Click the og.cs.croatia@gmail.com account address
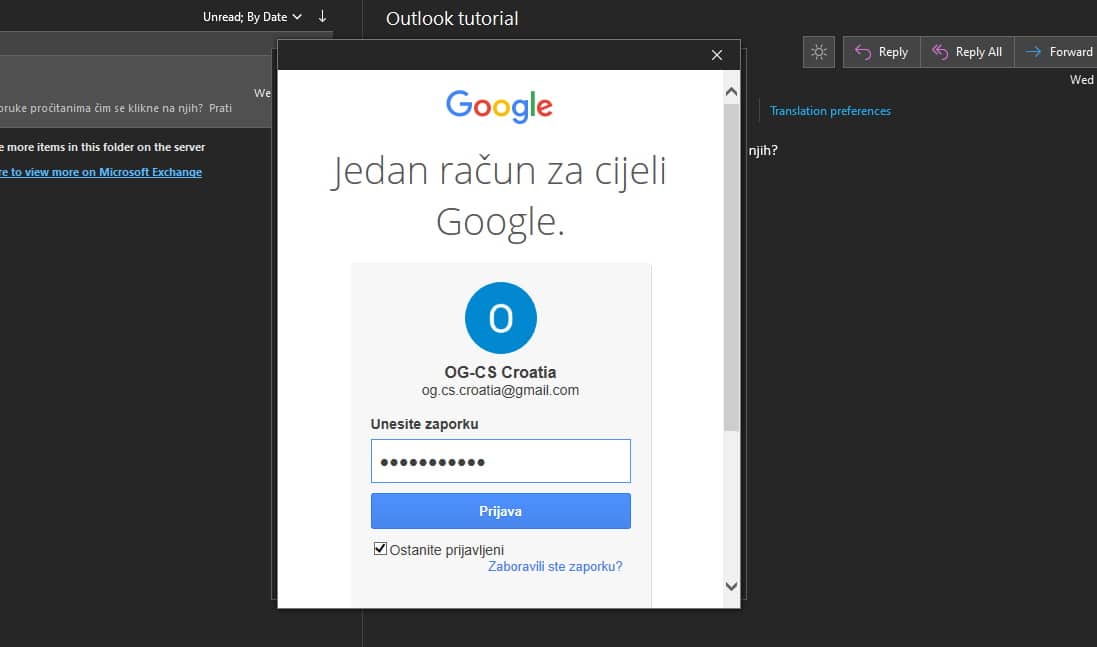Image resolution: width=1097 pixels, height=647 pixels. click(x=500, y=391)
